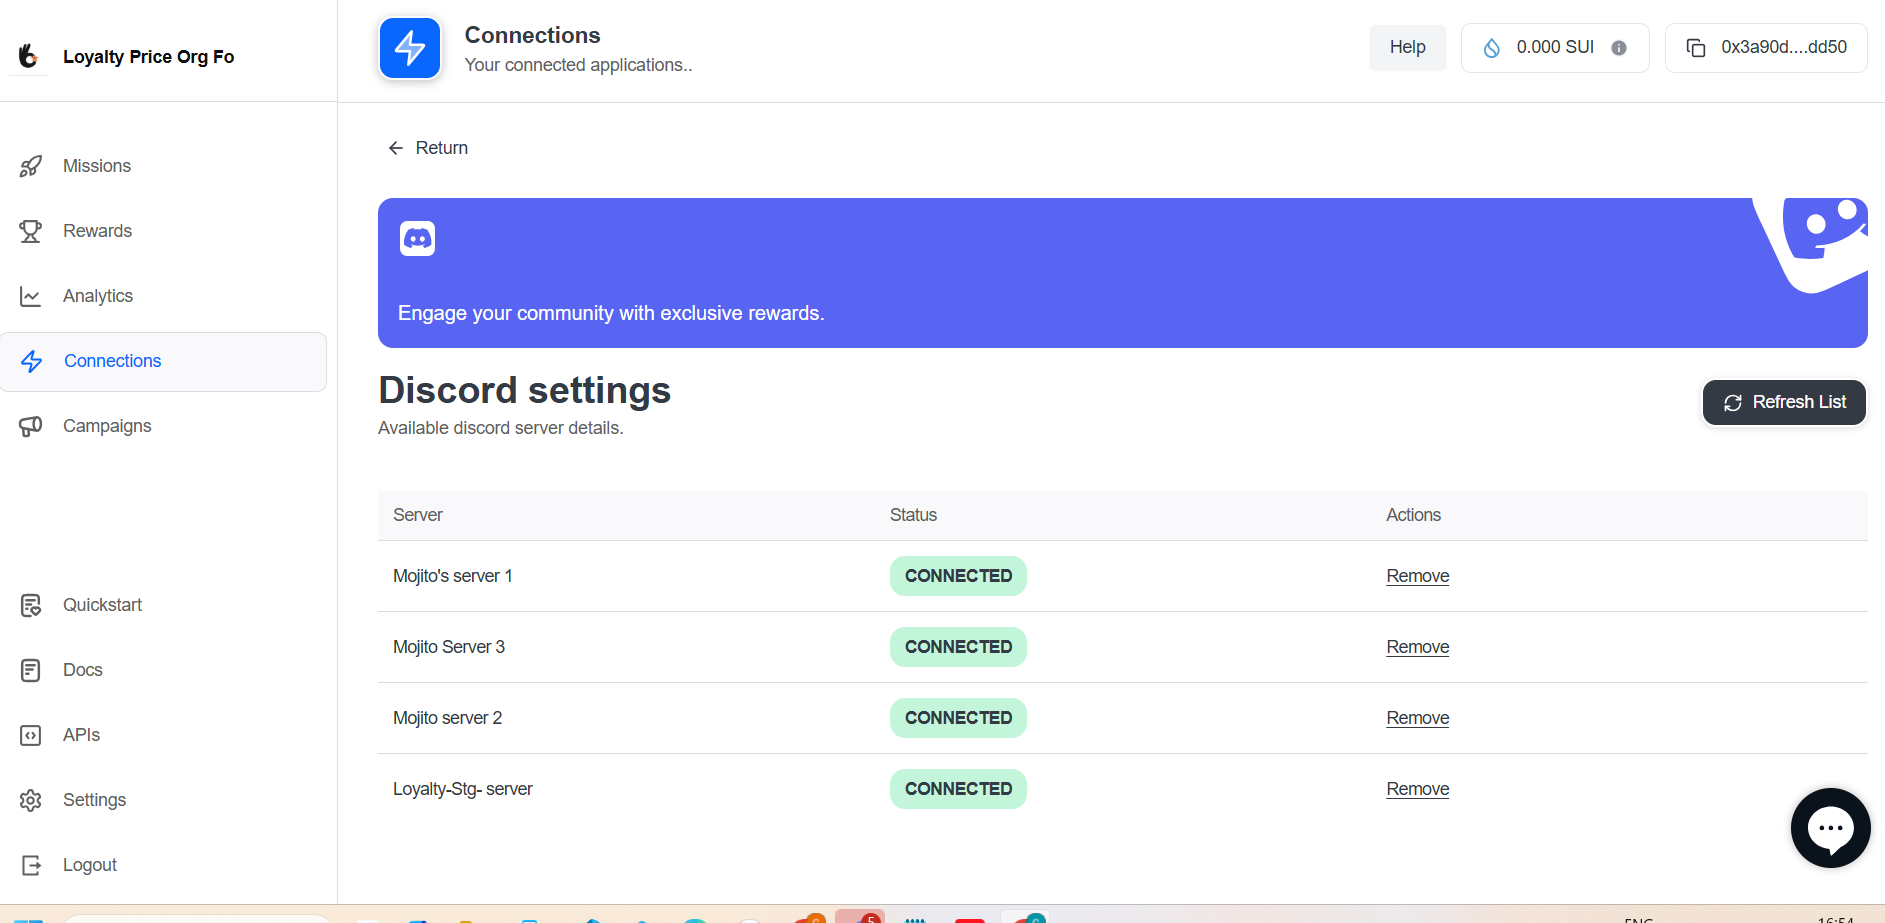Screen dimensions: 1885x923
Task: Click the organization logo in sidebar header
Action: click(x=28, y=56)
